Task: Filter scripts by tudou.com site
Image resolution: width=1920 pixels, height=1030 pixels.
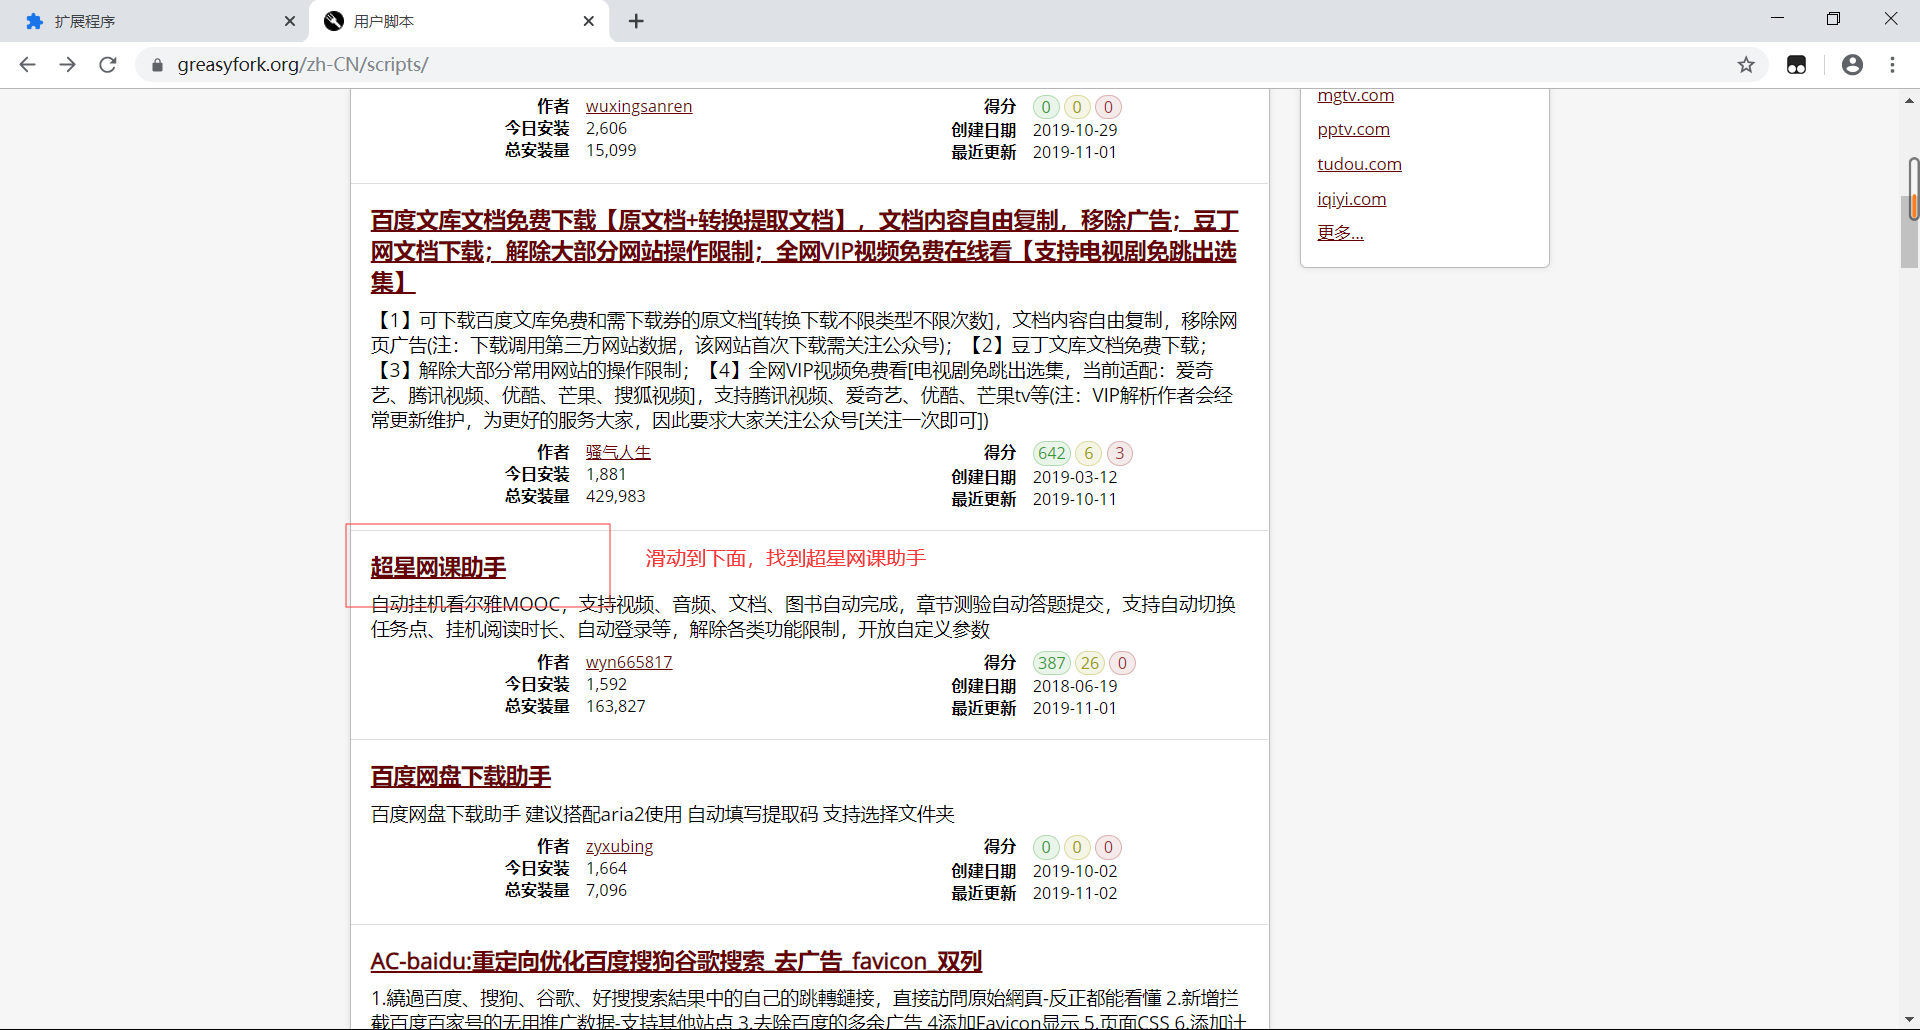Action: point(1359,164)
